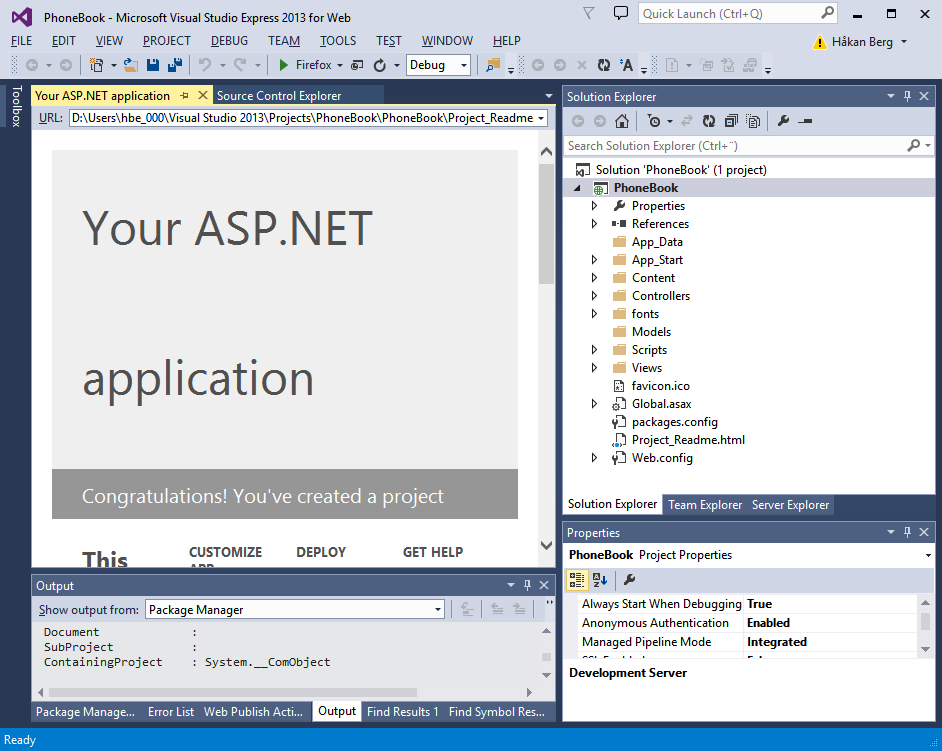Click scroll down arrow in Properties grid

pos(925,649)
